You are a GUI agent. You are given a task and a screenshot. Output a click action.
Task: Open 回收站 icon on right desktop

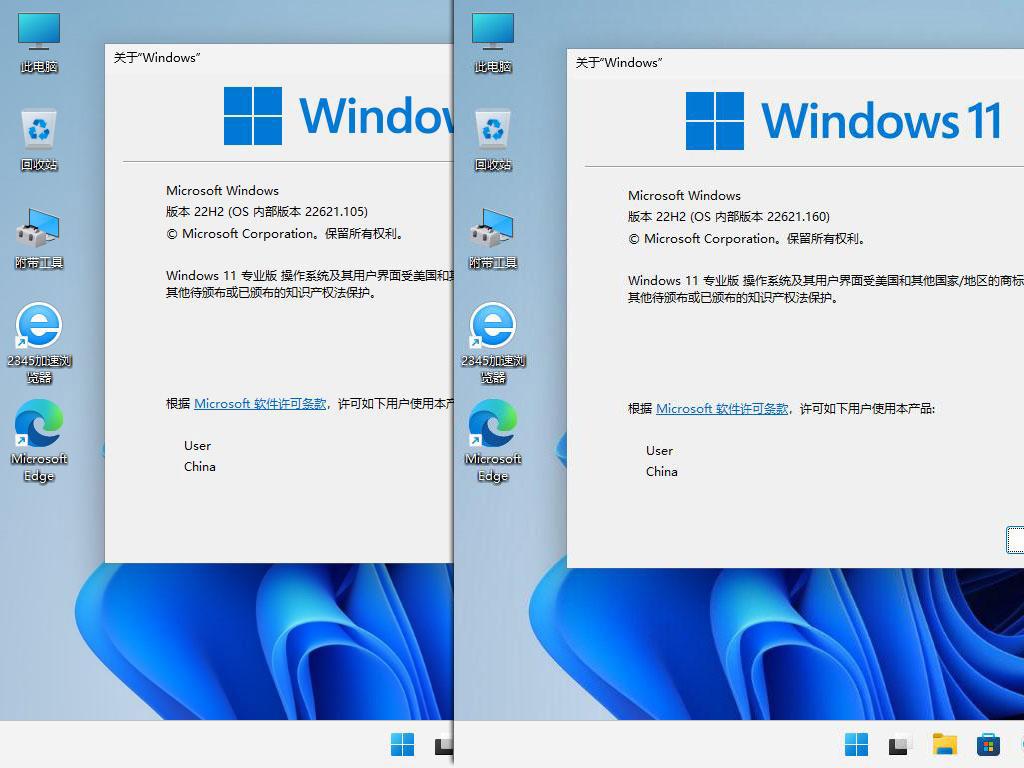click(x=492, y=140)
